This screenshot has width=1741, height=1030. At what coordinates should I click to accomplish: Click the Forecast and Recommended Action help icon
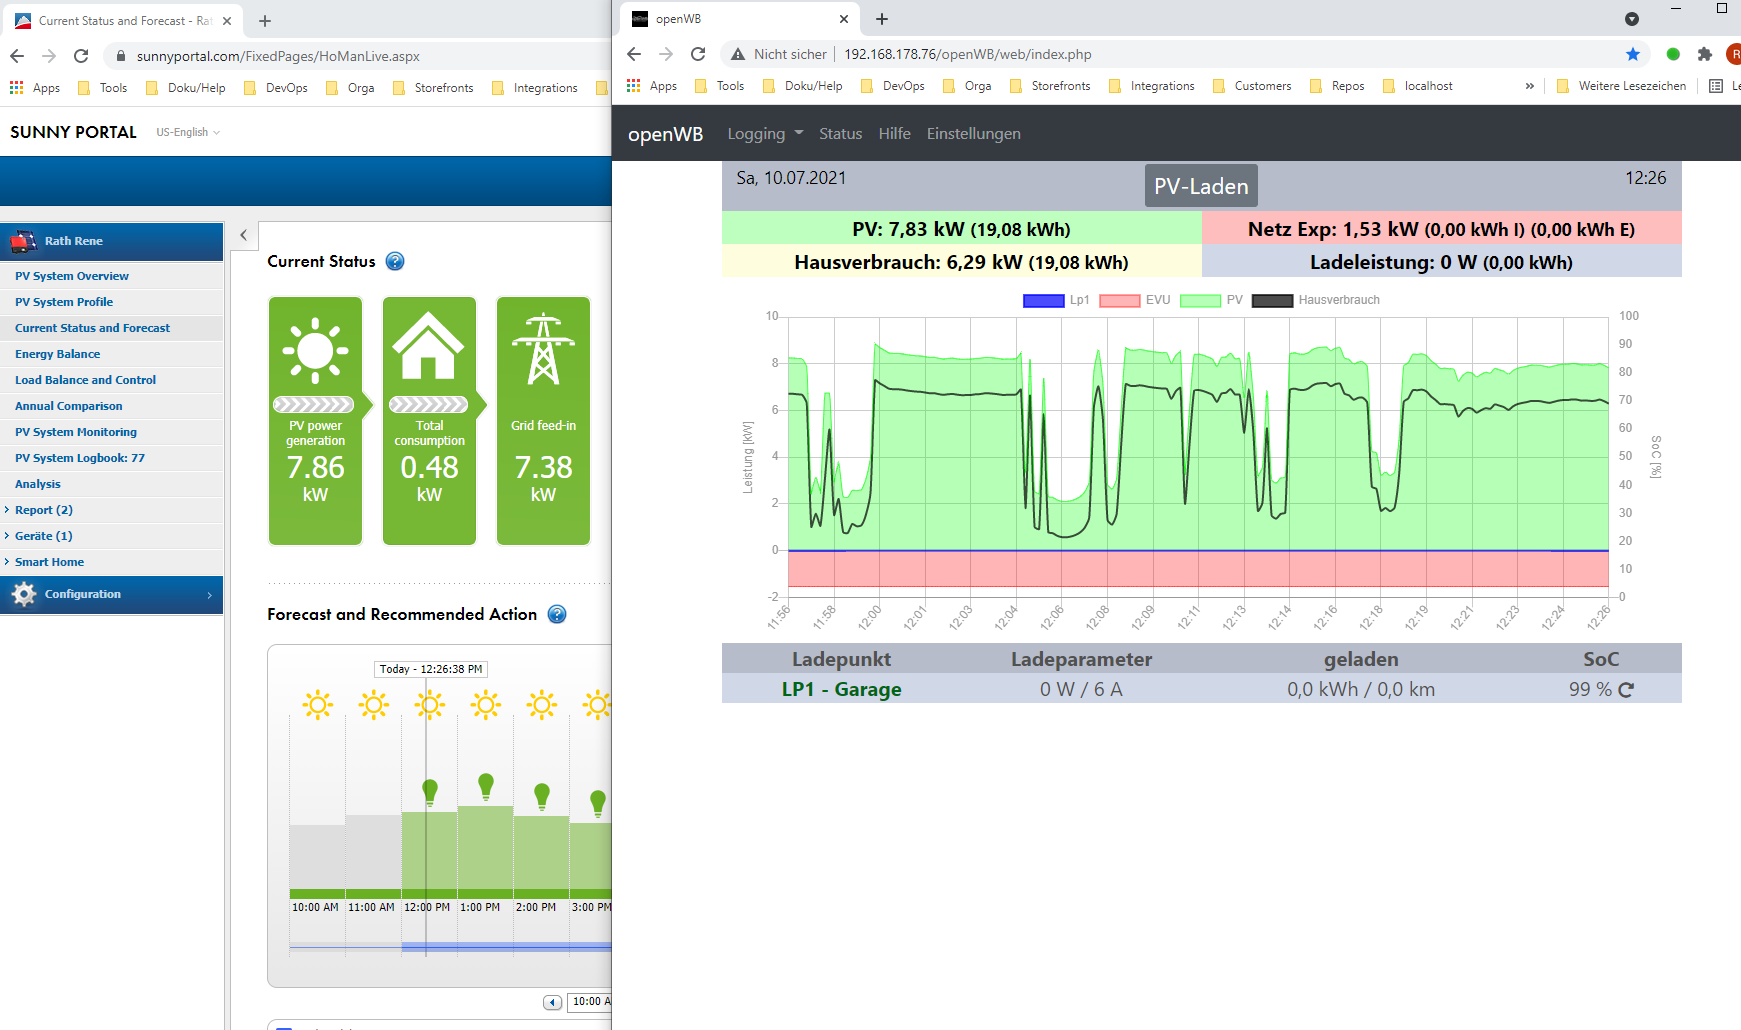(557, 615)
